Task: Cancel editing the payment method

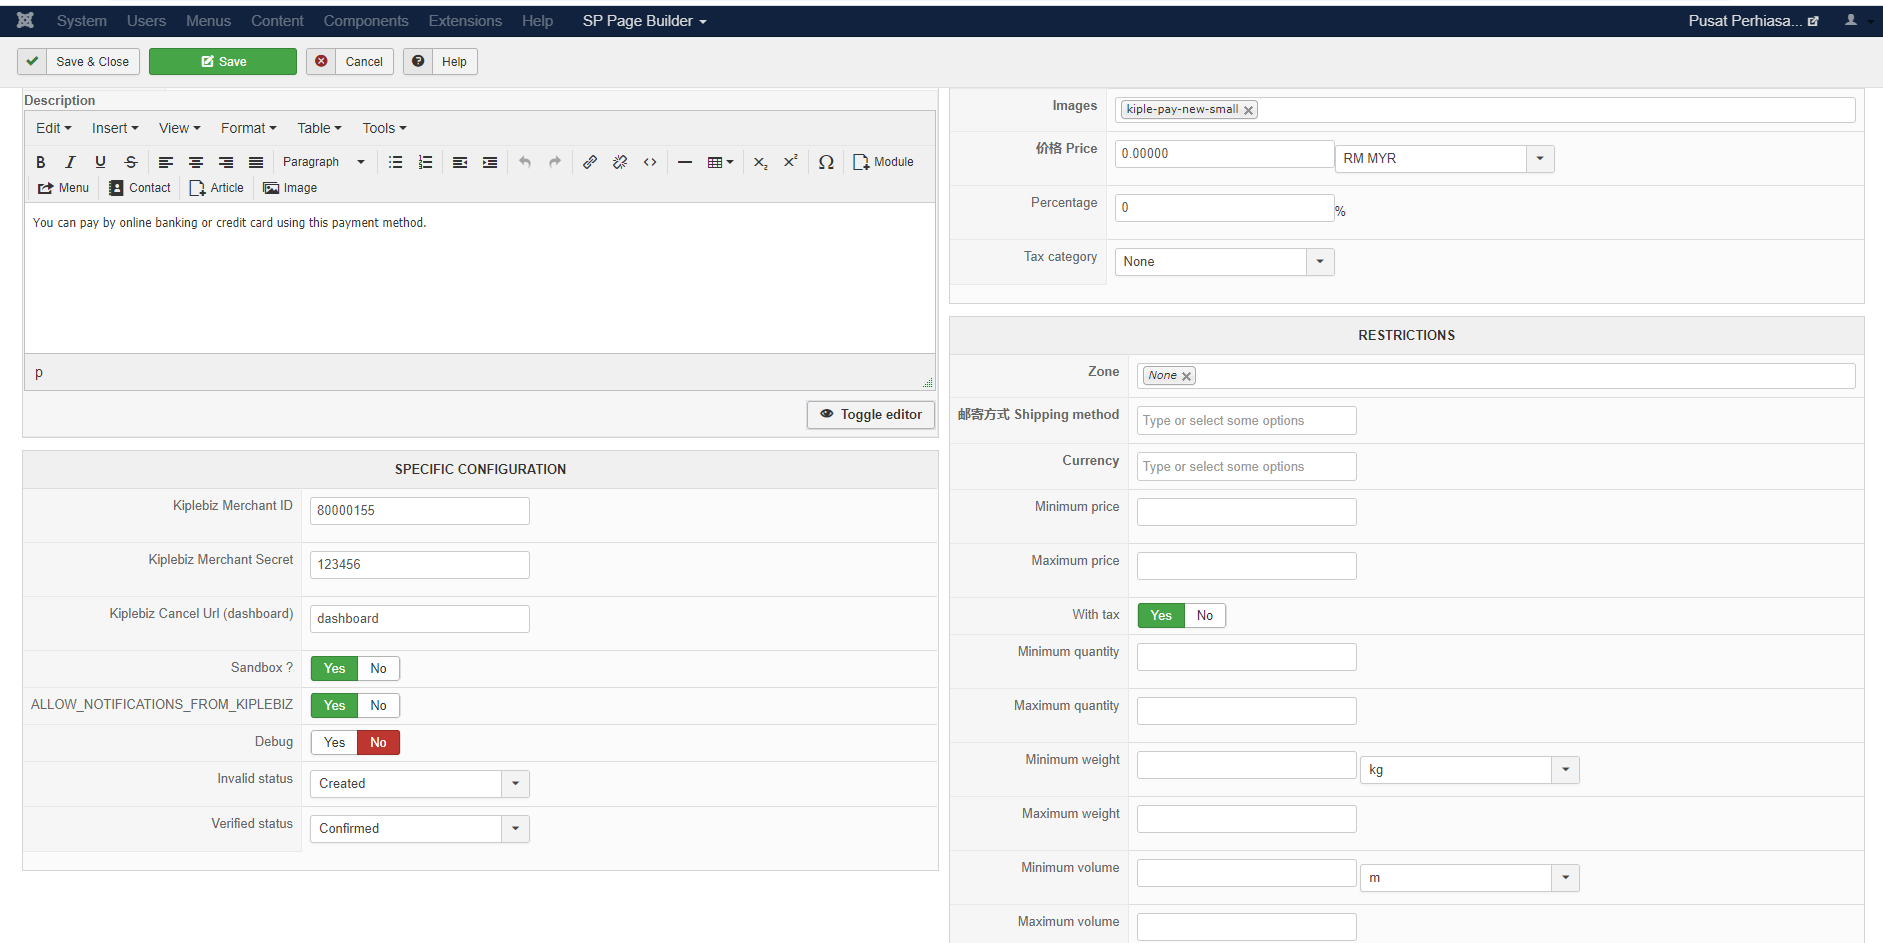Action: point(350,62)
